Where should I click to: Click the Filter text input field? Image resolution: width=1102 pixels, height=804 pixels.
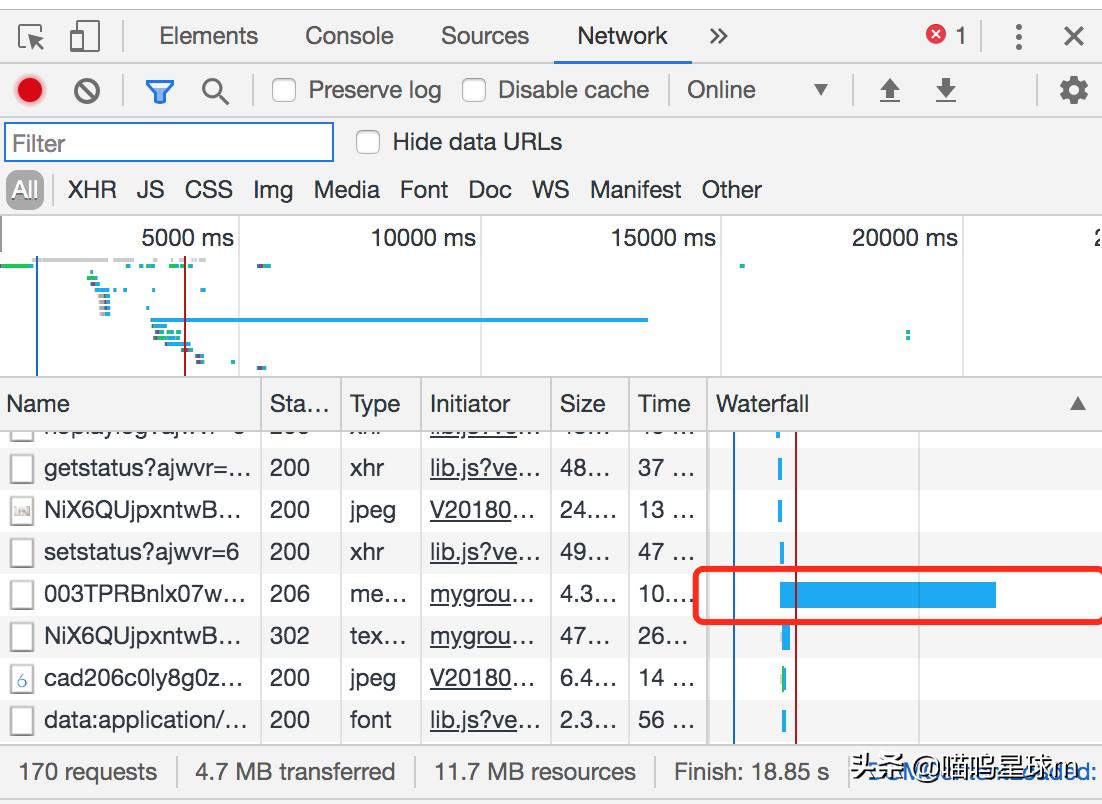click(169, 143)
